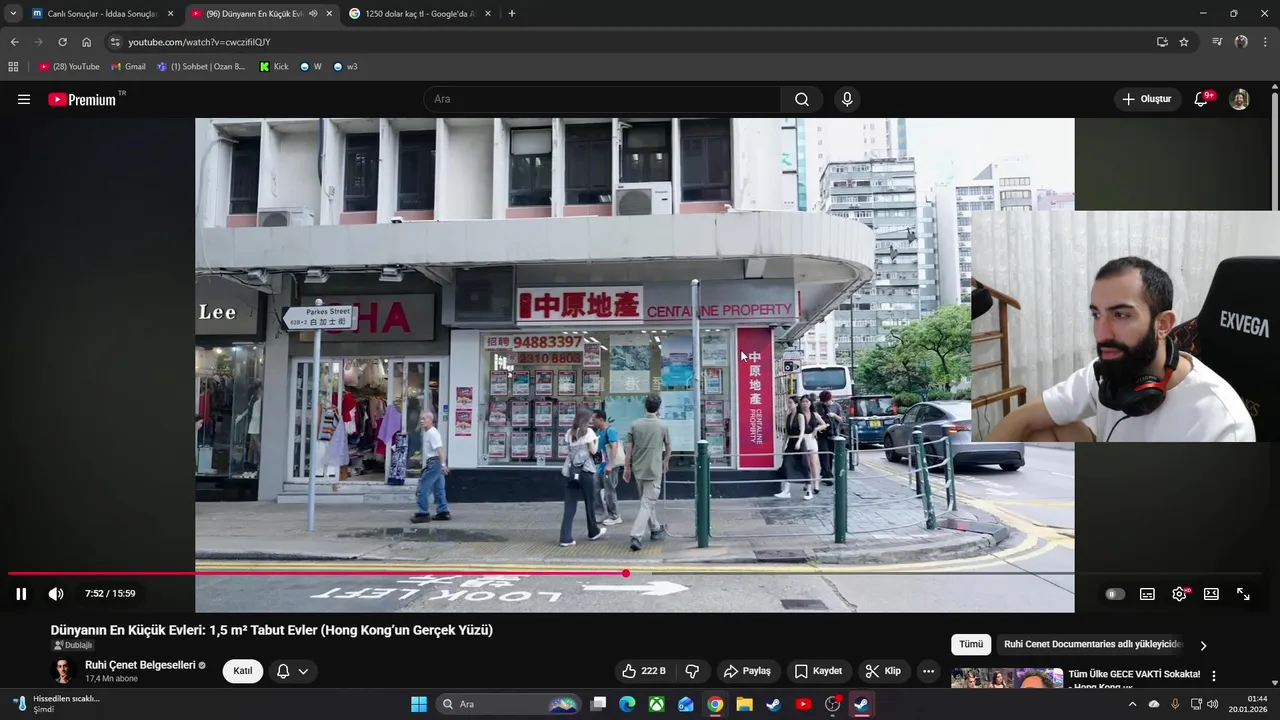Open Chrome three-dot menu
The width and height of the screenshot is (1280, 720).
[1265, 42]
